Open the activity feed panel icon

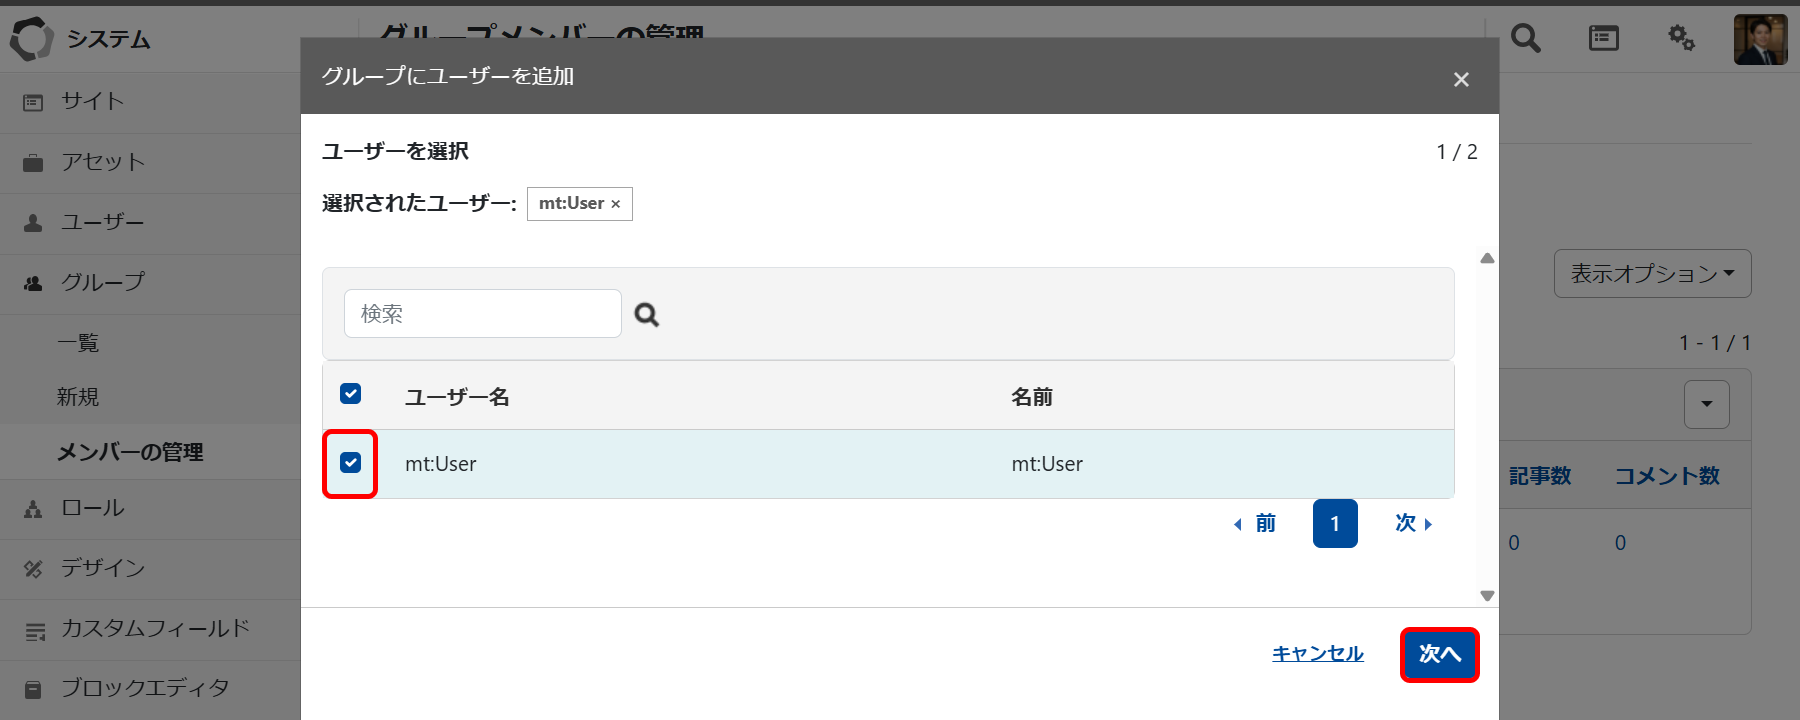pos(1603,39)
